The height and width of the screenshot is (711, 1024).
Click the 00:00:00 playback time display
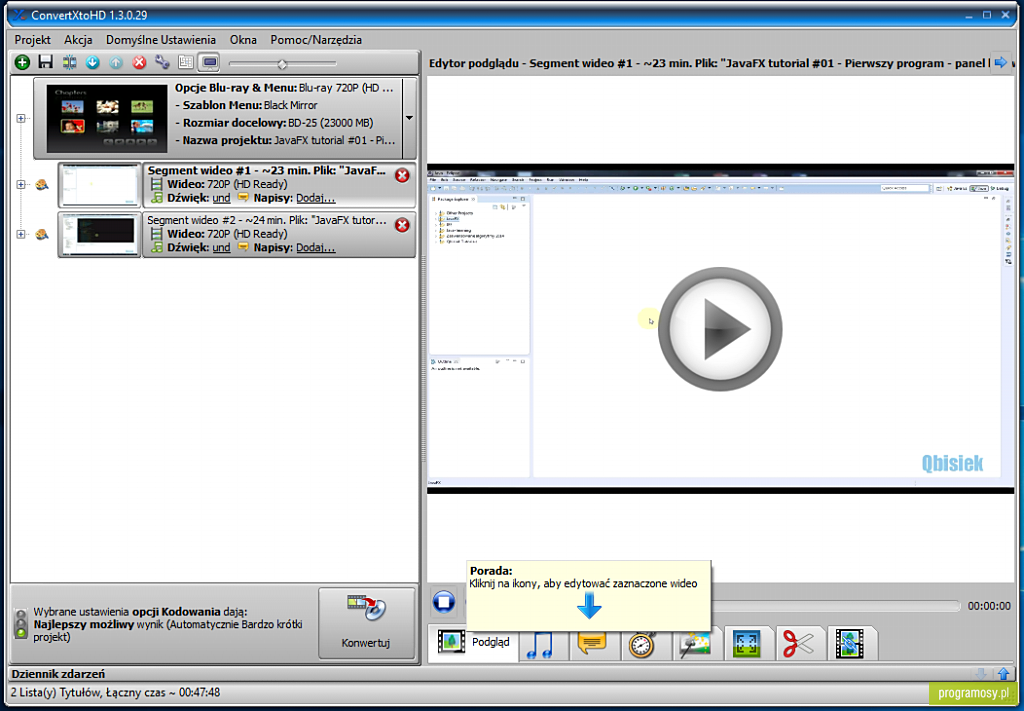[x=989, y=606]
